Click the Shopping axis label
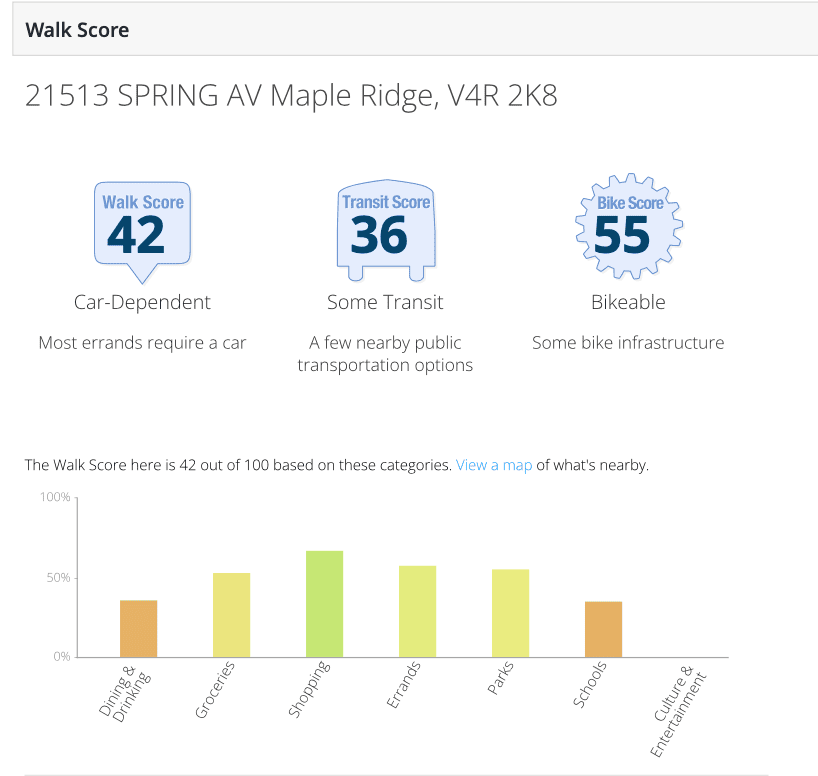 (309, 689)
